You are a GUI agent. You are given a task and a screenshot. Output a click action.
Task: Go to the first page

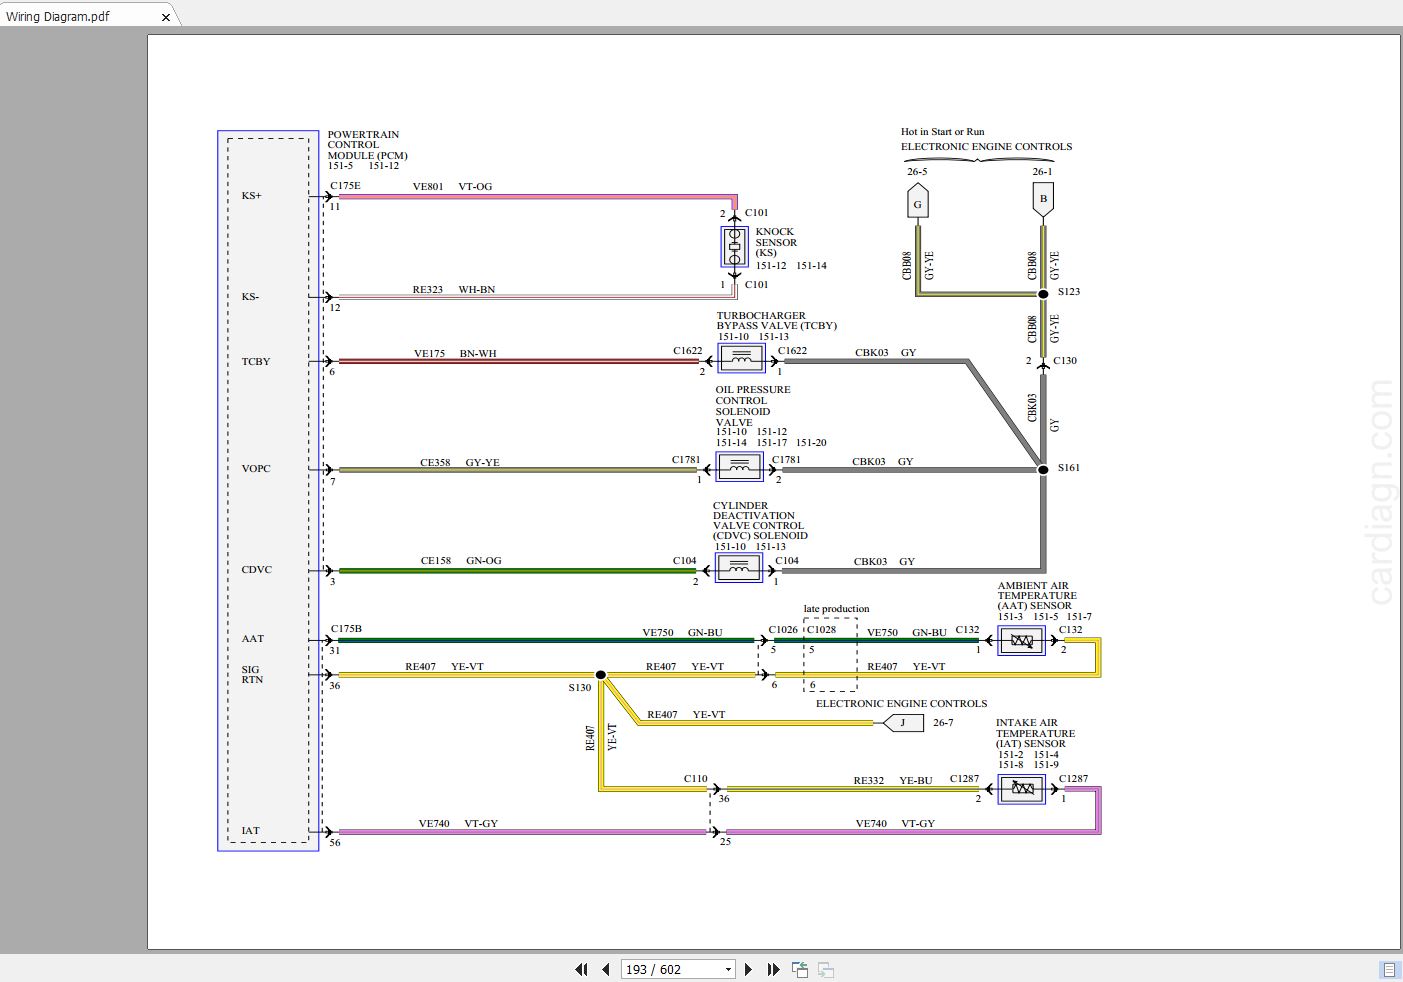tap(581, 969)
